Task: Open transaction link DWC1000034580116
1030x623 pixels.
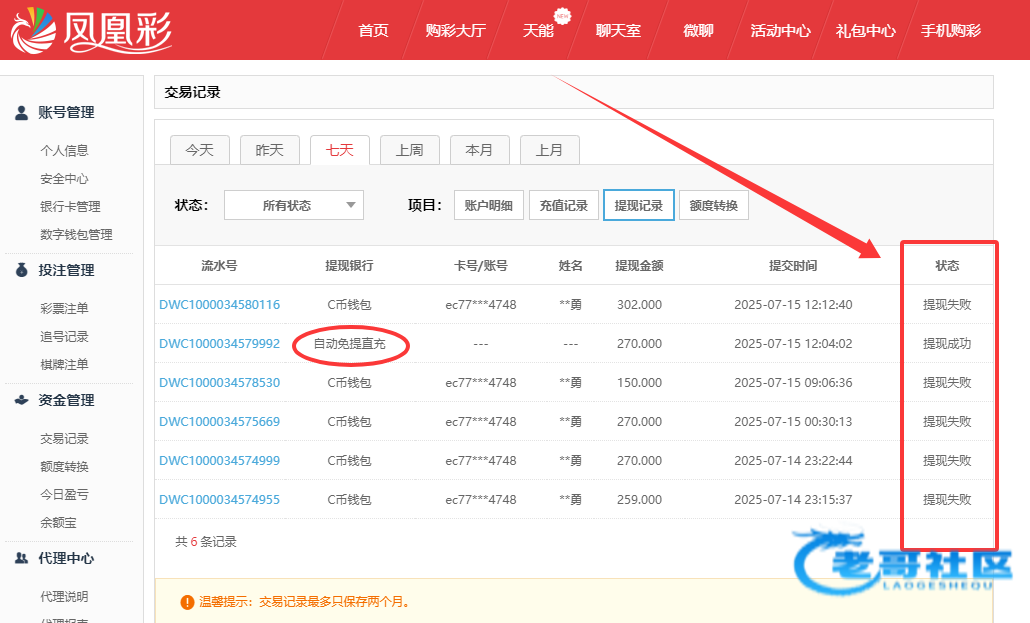Action: pos(219,305)
